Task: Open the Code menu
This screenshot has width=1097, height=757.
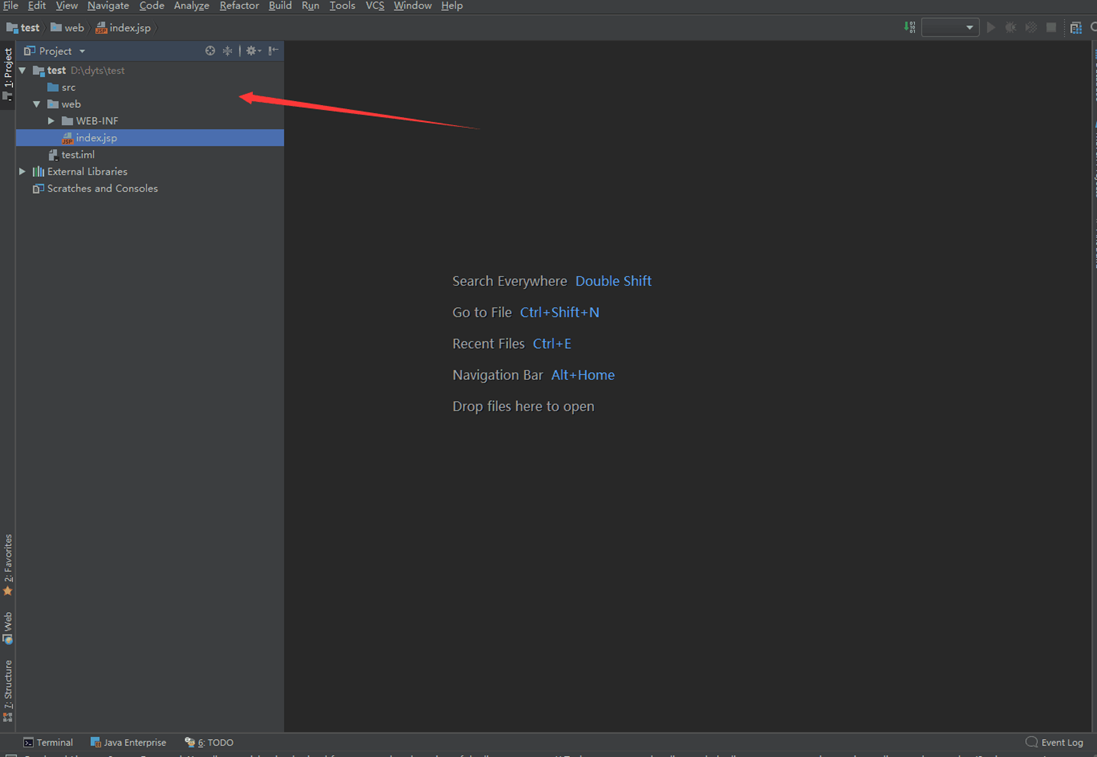Action: point(152,6)
